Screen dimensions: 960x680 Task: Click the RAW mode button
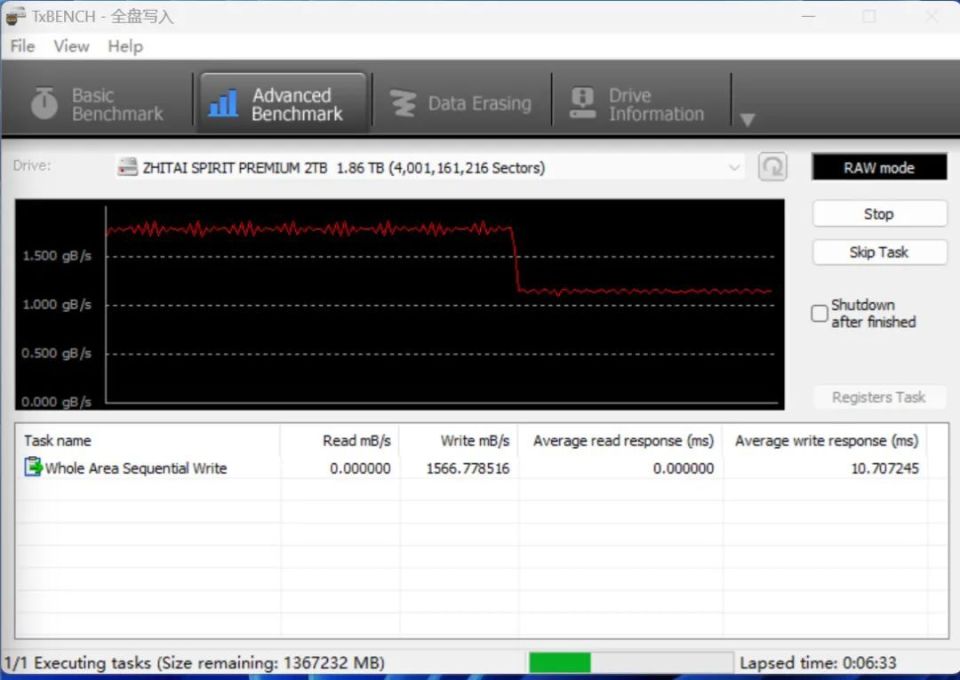coord(879,167)
